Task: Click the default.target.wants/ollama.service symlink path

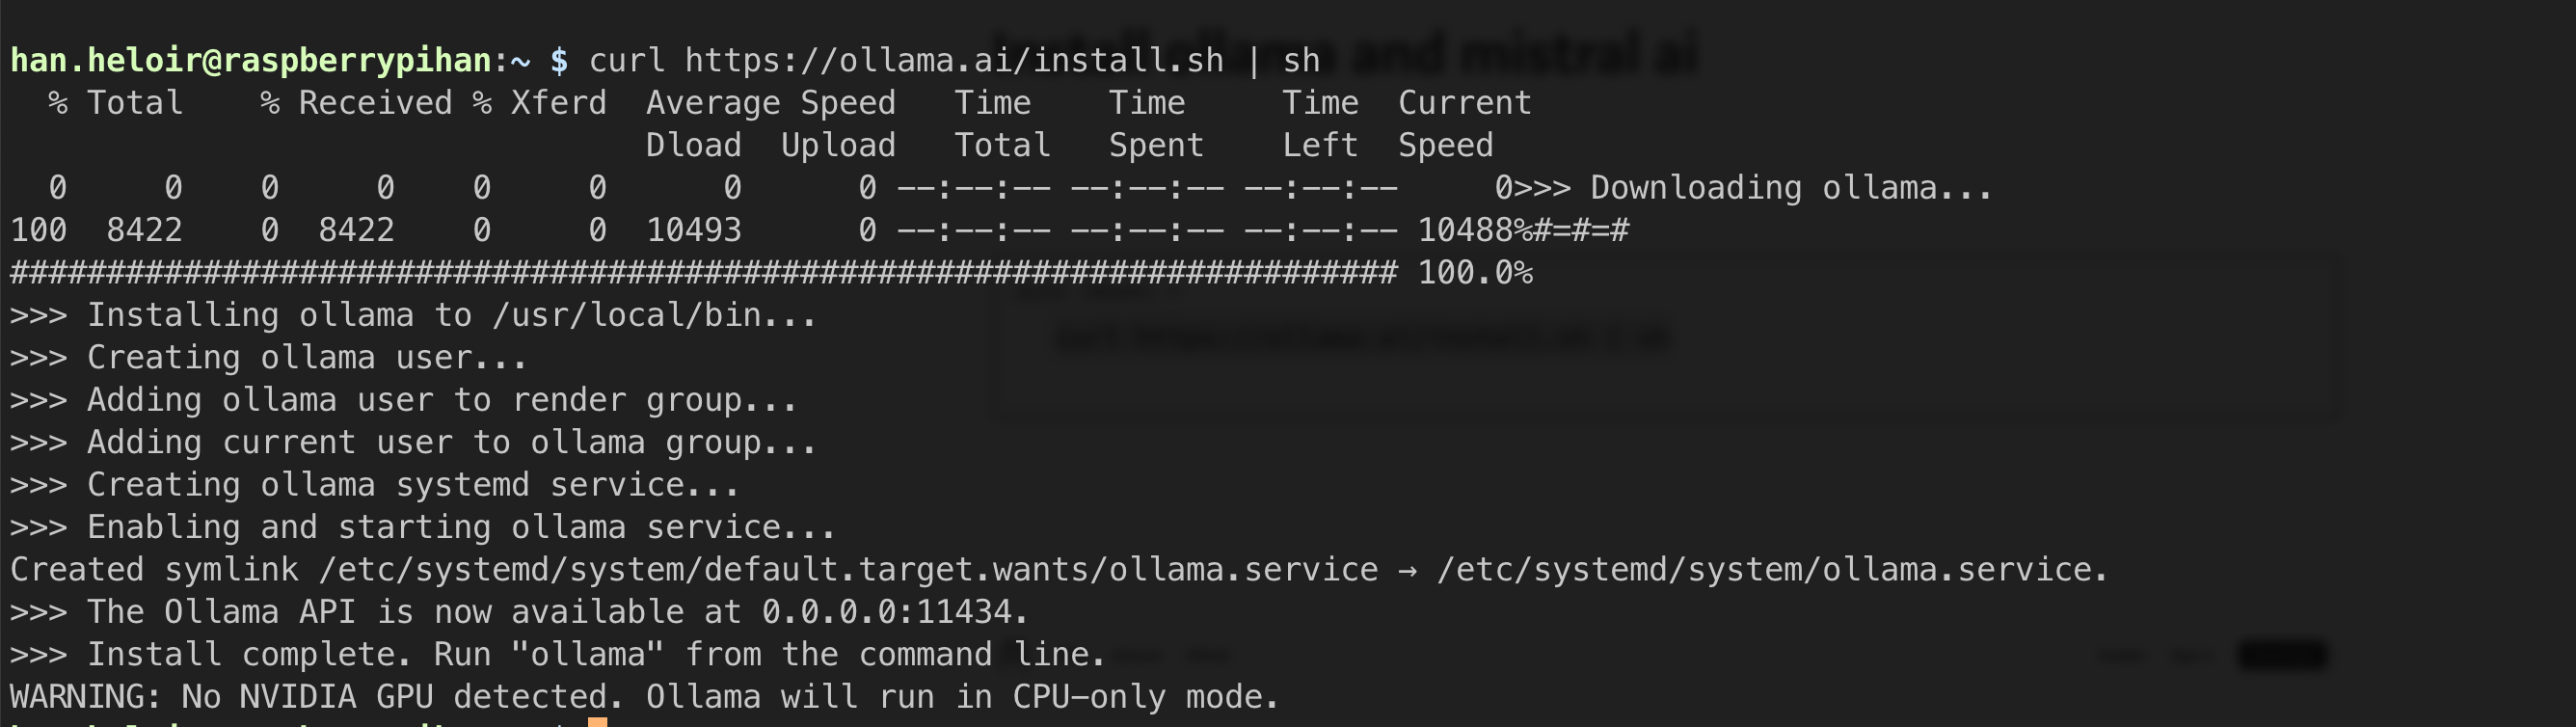Action: [x=848, y=570]
